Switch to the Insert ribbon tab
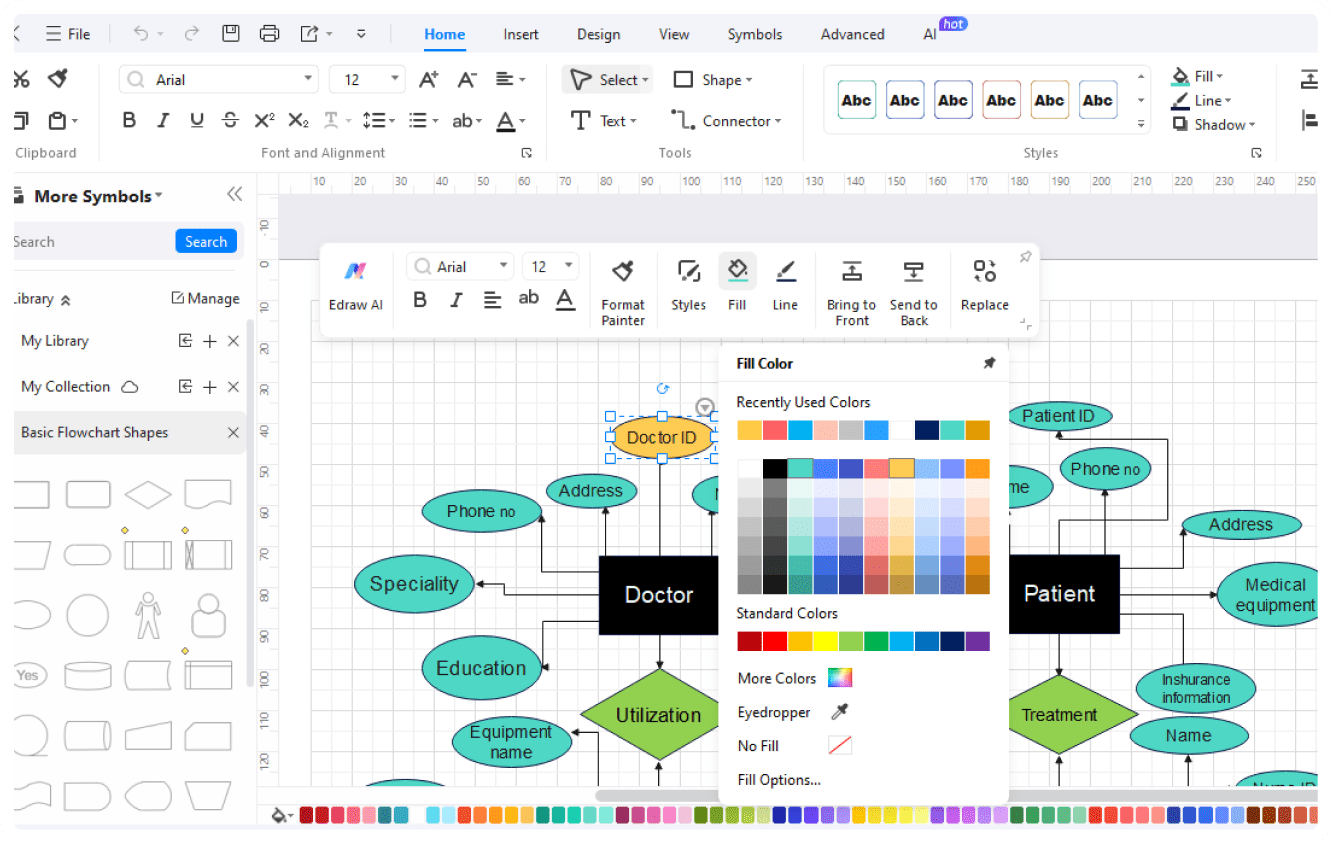The width and height of the screenshot is (1332, 844). 521,33
